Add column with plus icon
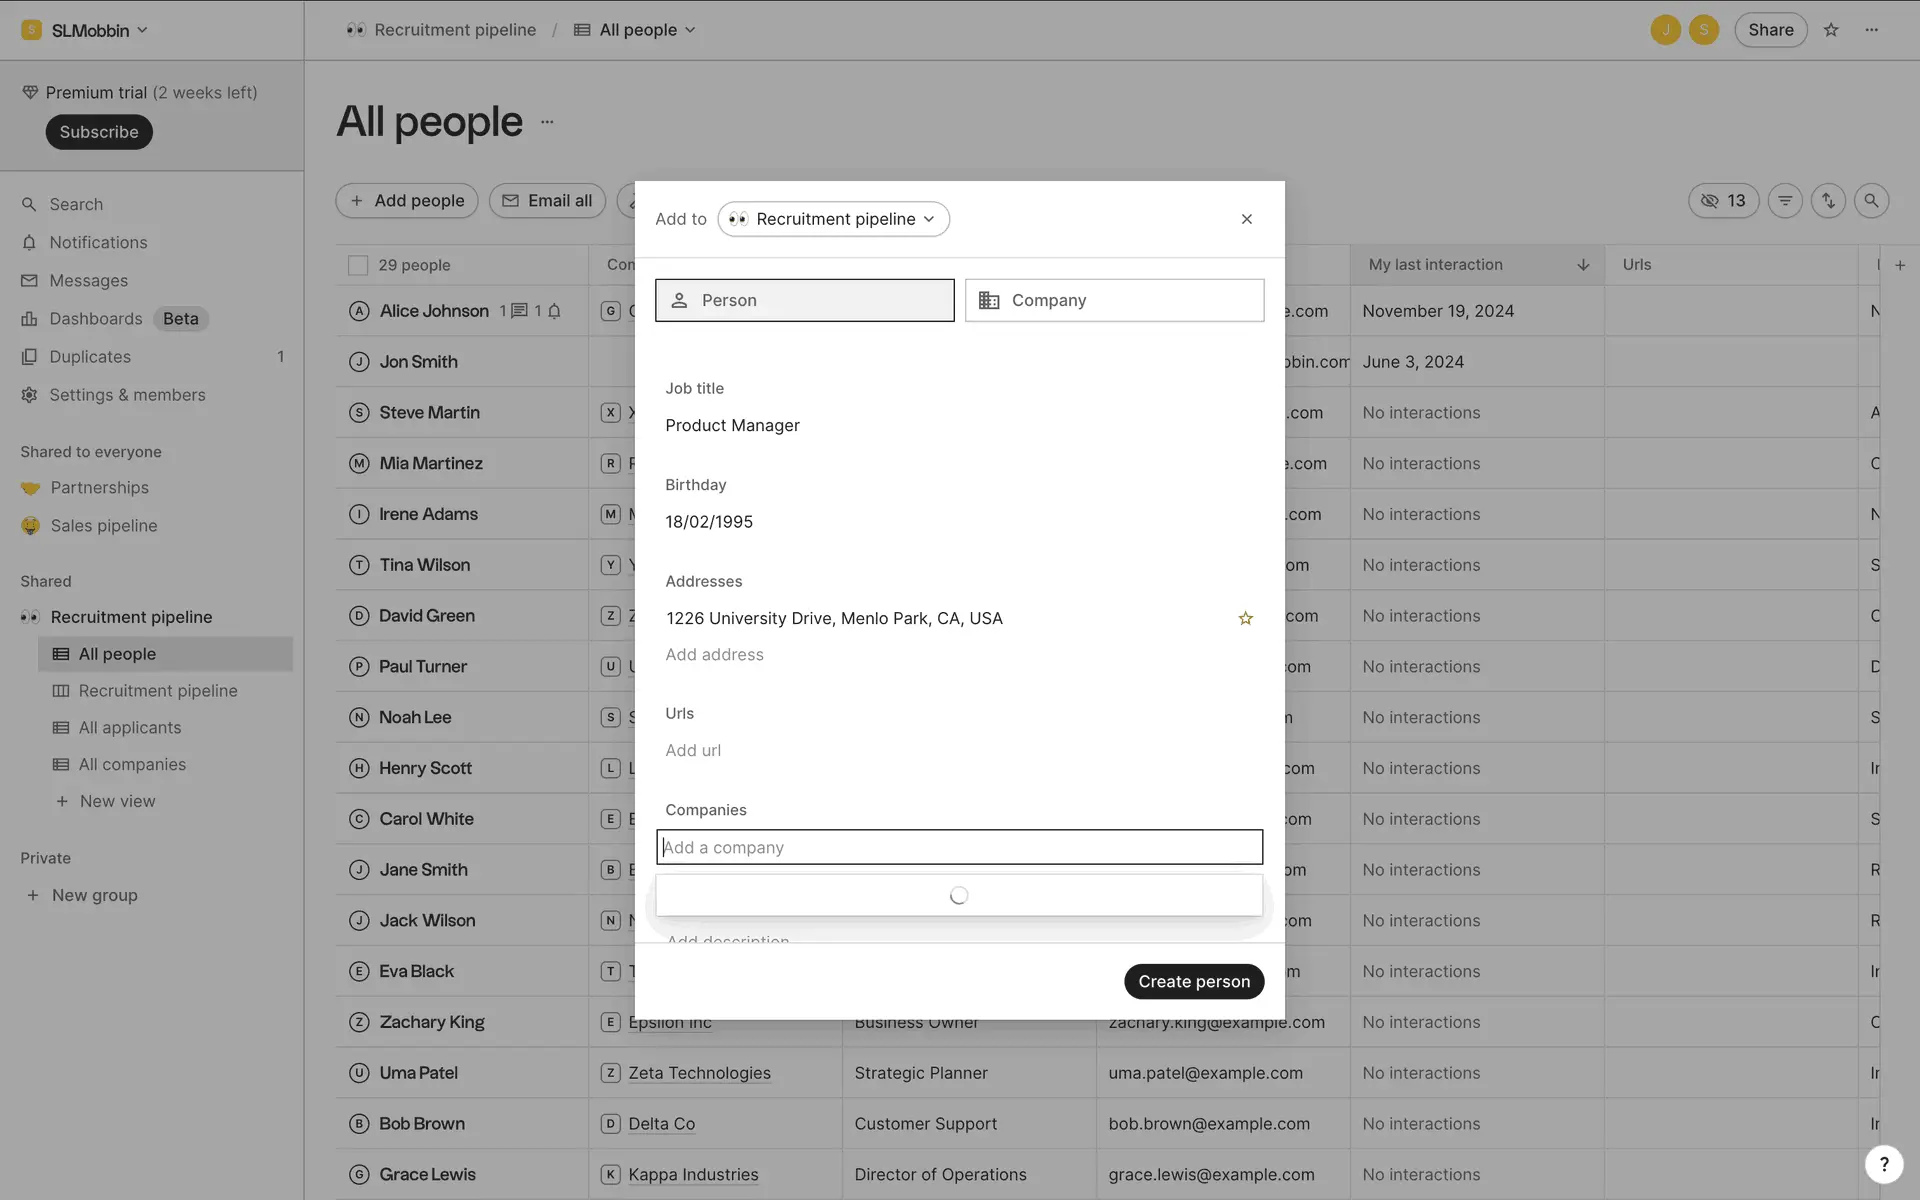The height and width of the screenshot is (1200, 1920). (x=1900, y=265)
